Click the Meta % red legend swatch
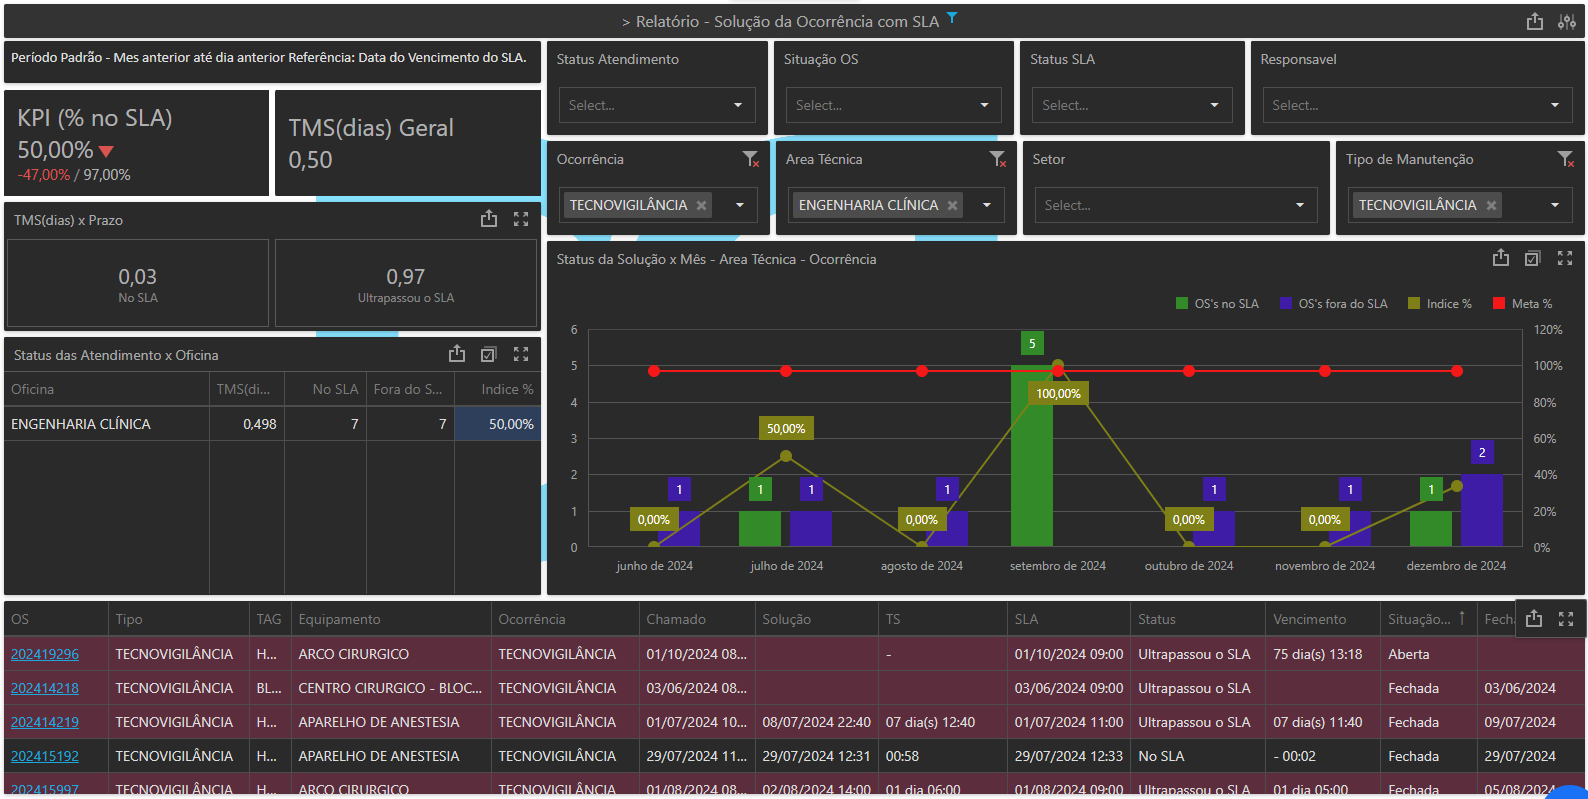The image size is (1588, 799). [x=1498, y=304]
